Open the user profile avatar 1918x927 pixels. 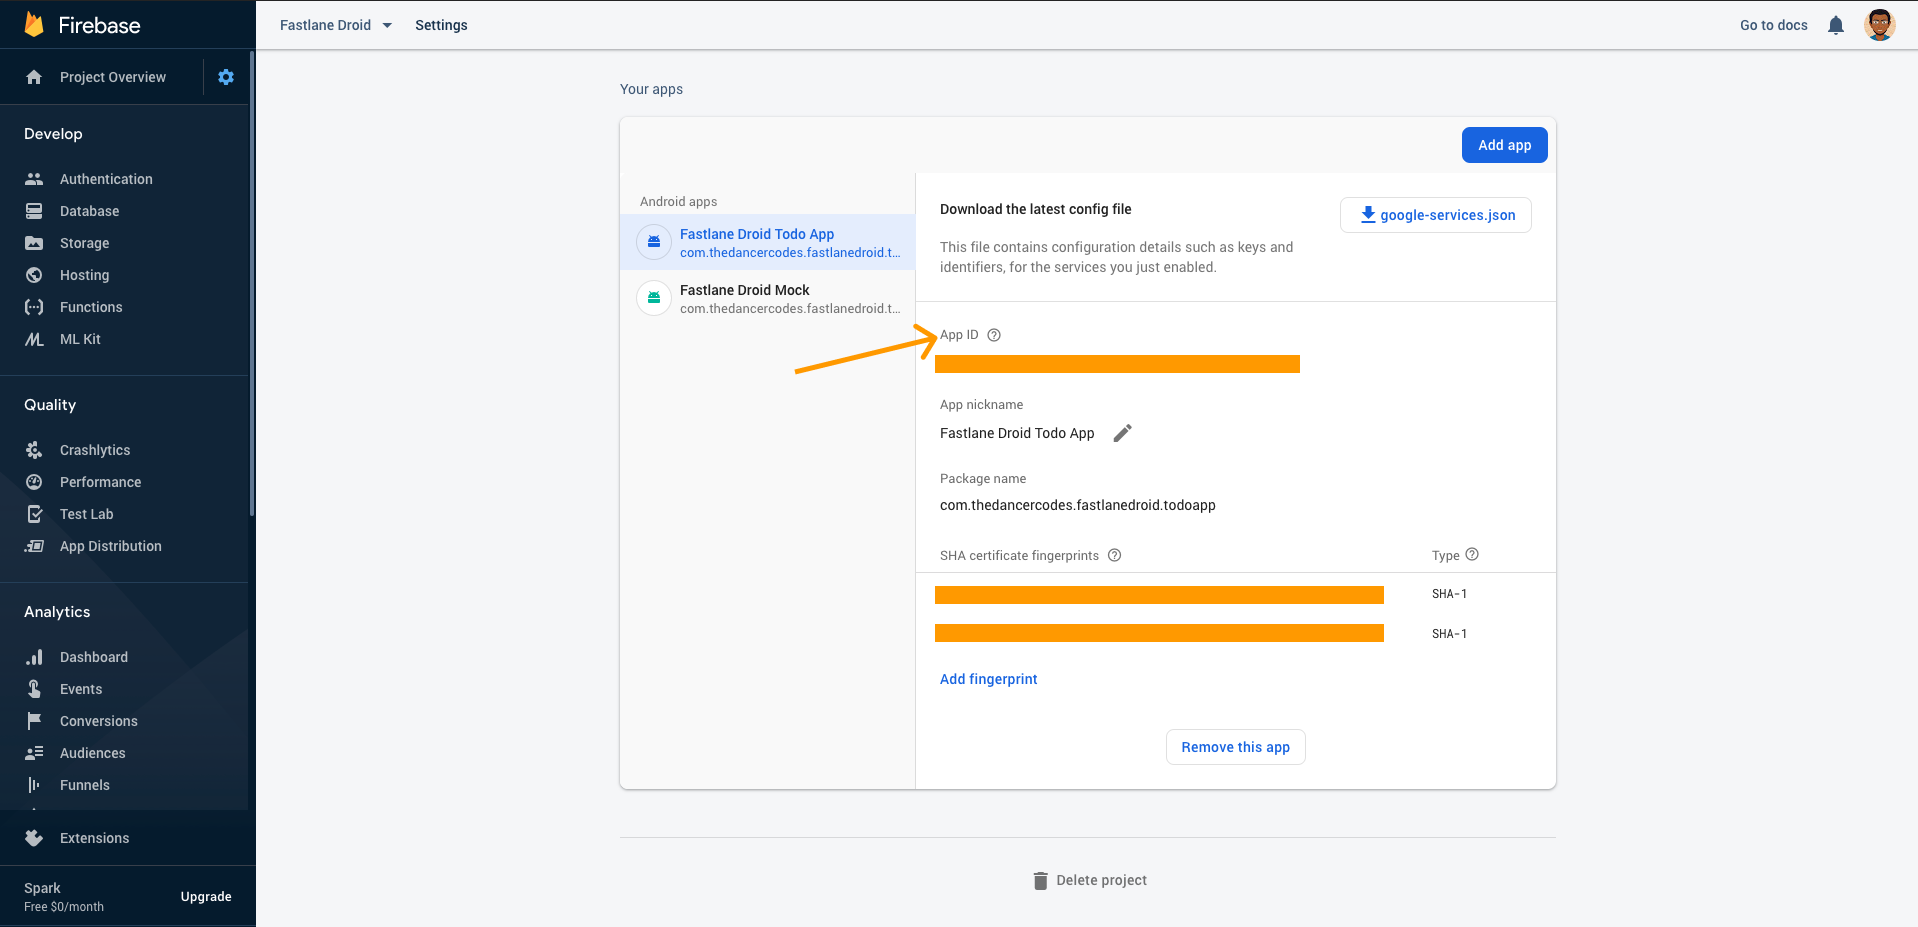tap(1879, 25)
